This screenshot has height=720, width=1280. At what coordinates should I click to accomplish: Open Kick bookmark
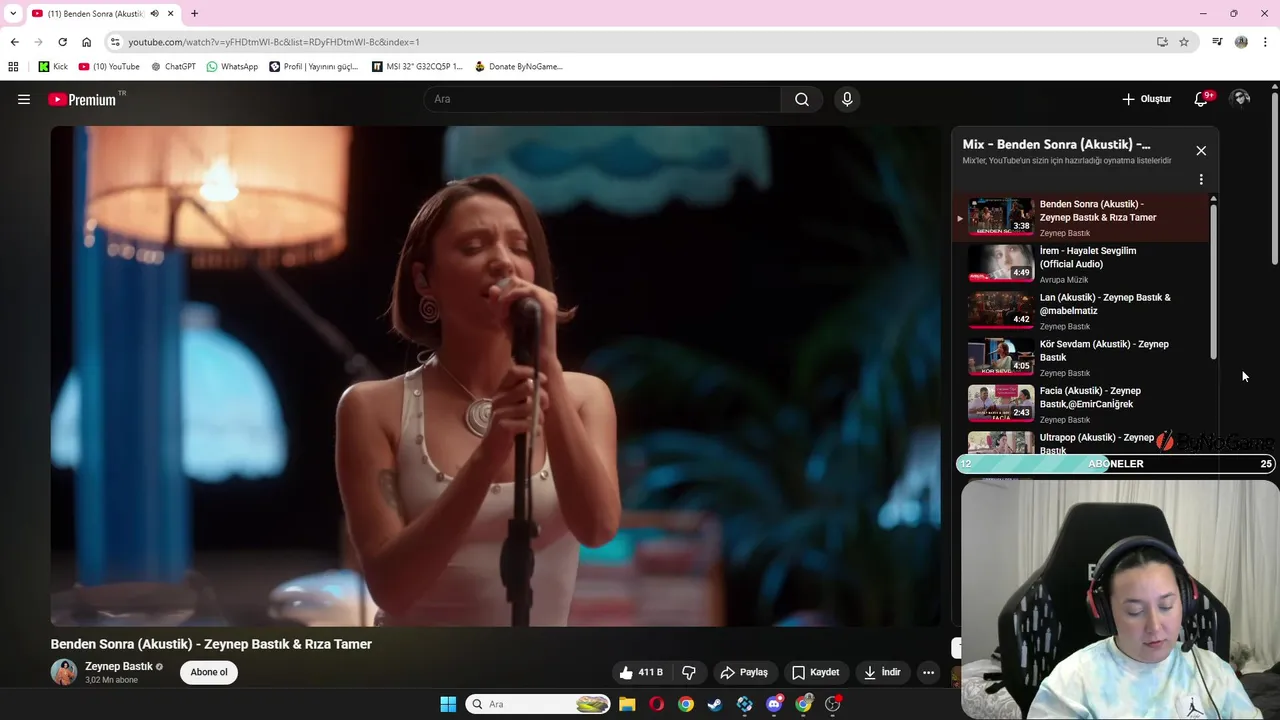[x=53, y=67]
